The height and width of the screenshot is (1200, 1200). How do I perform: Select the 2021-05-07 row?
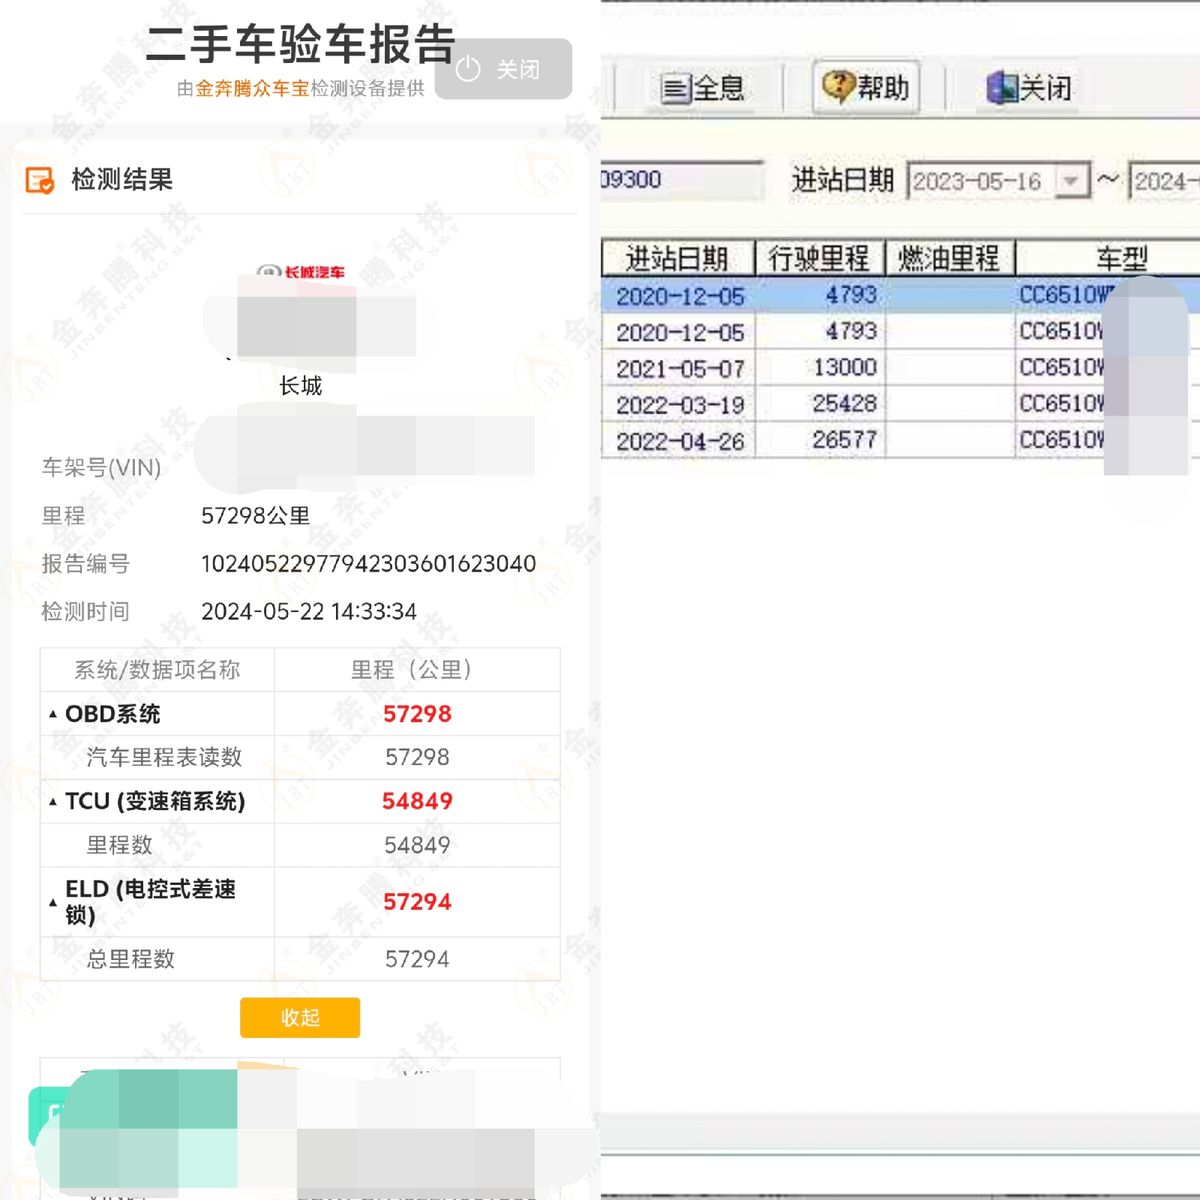click(x=900, y=368)
